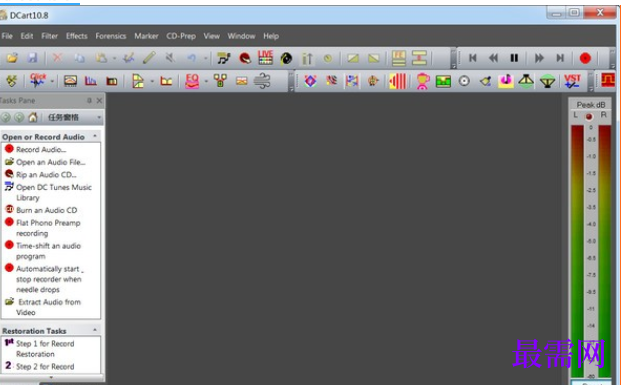
Task: Open the Filter menu
Action: (x=49, y=36)
